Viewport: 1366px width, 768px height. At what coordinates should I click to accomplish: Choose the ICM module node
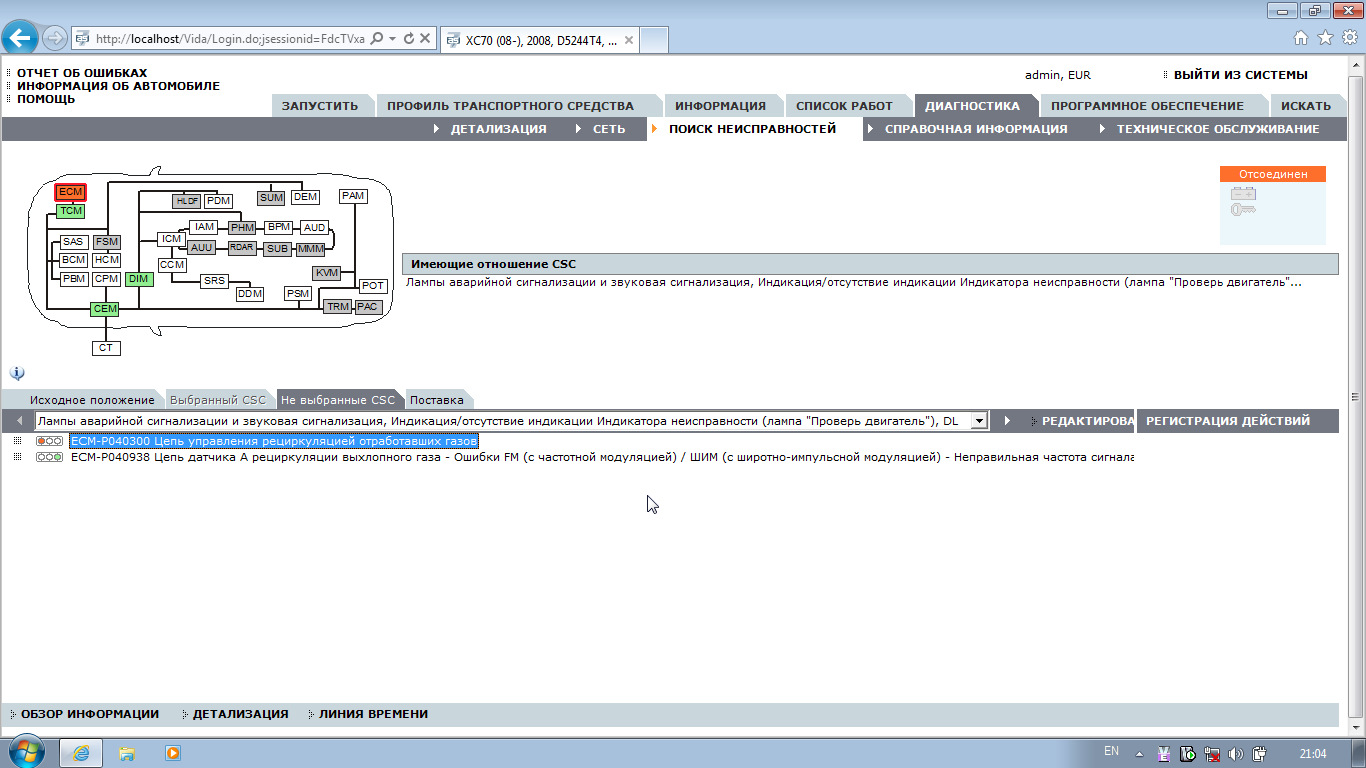pyautogui.click(x=172, y=239)
